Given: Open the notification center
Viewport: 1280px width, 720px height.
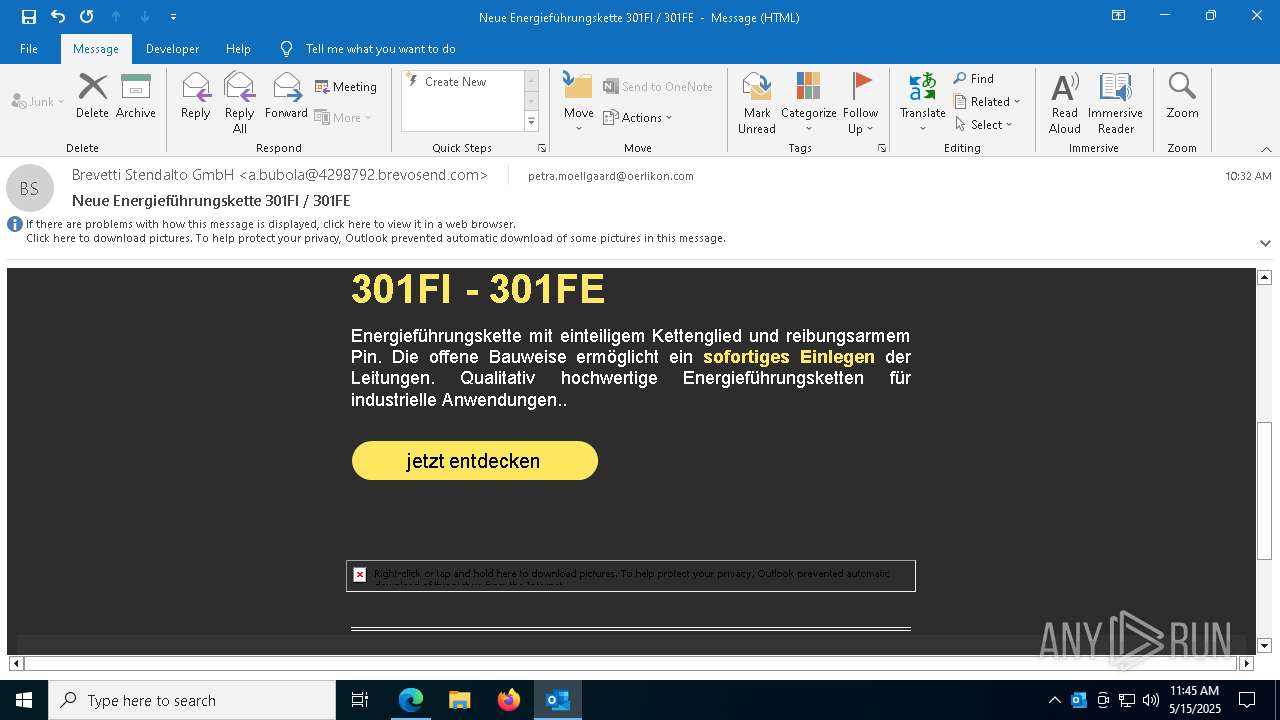Looking at the screenshot, I should pyautogui.click(x=1247, y=700).
